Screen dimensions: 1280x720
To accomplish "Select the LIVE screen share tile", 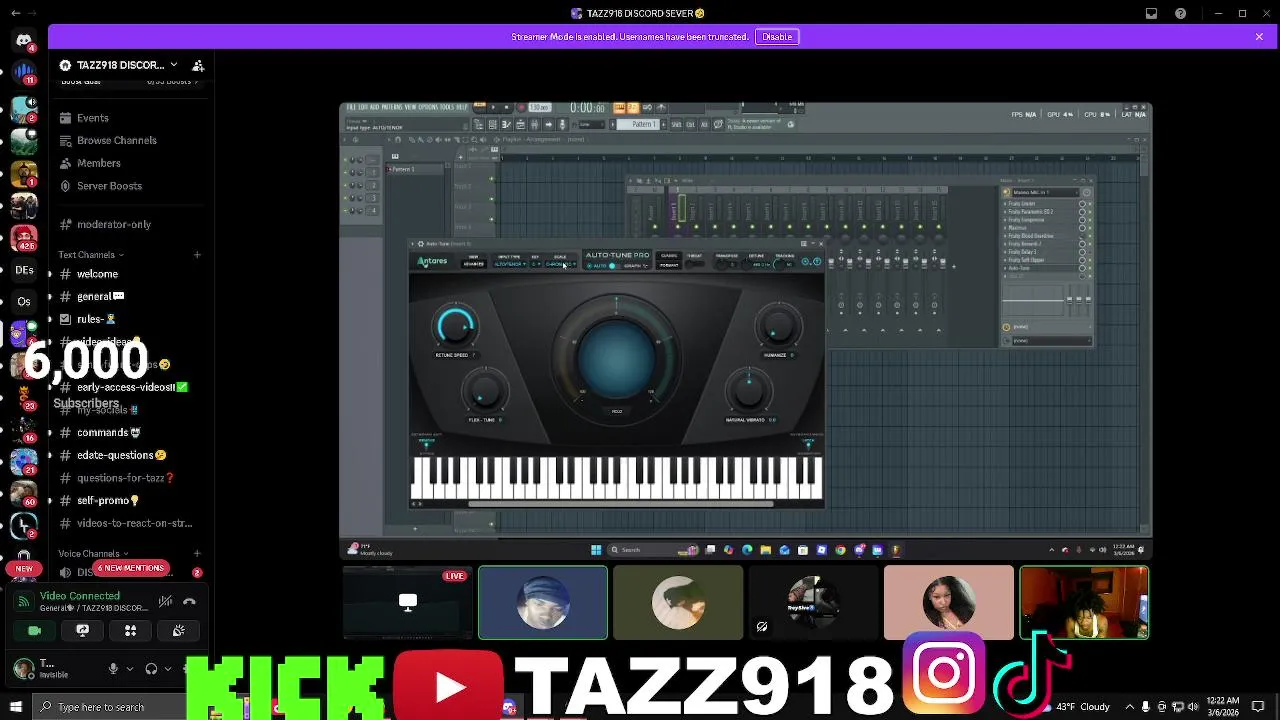I will [x=408, y=602].
